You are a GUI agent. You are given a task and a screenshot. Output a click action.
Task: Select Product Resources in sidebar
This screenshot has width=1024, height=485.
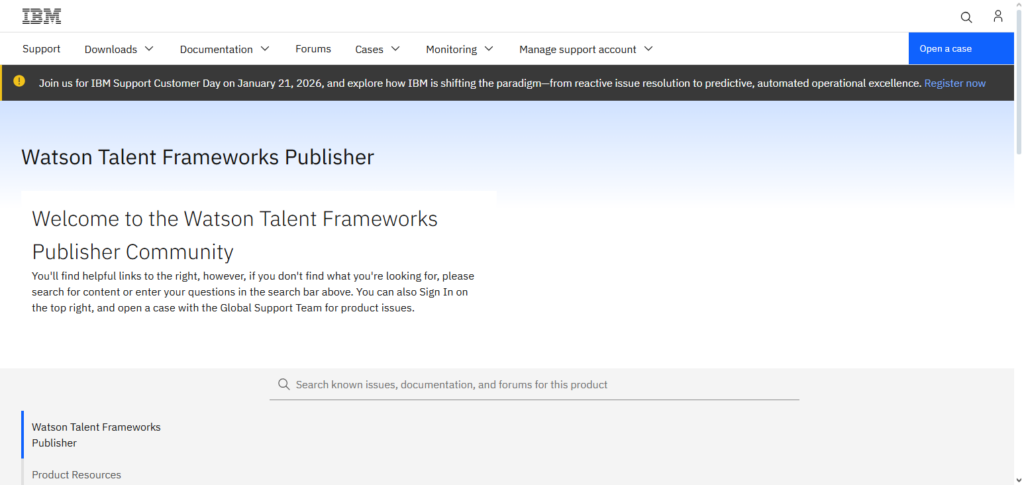(x=76, y=475)
